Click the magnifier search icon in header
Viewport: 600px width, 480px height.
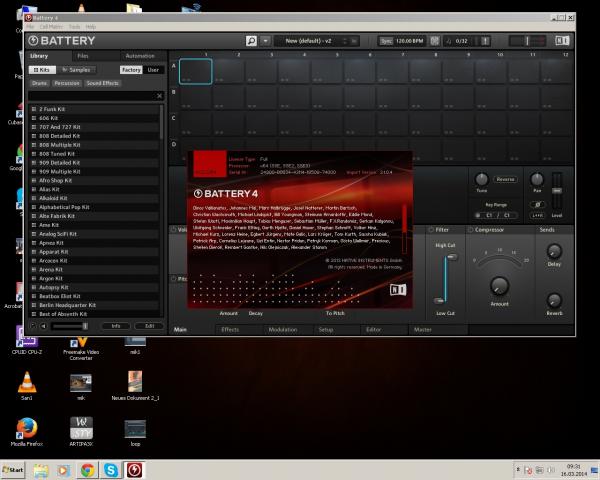(x=251, y=41)
